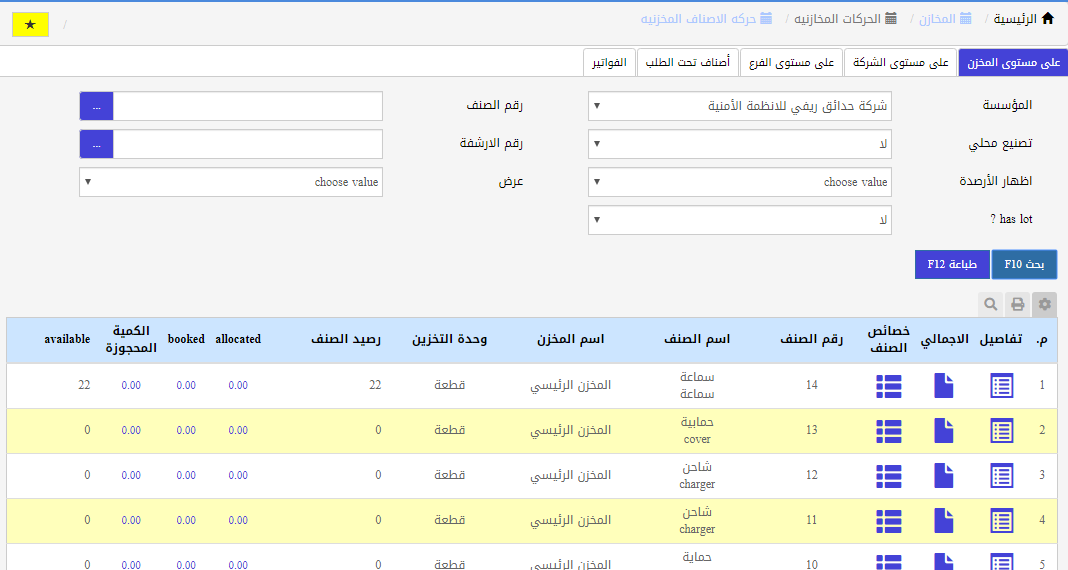Image resolution: width=1068 pixels, height=570 pixels.
Task: Click the yellow star favorites button
Action: tap(30, 24)
